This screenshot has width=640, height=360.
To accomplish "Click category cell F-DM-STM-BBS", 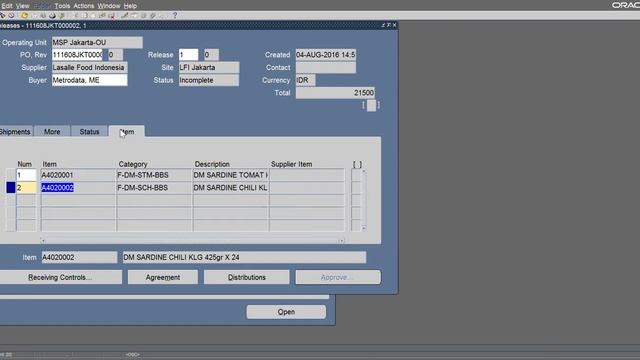I will [x=154, y=175].
